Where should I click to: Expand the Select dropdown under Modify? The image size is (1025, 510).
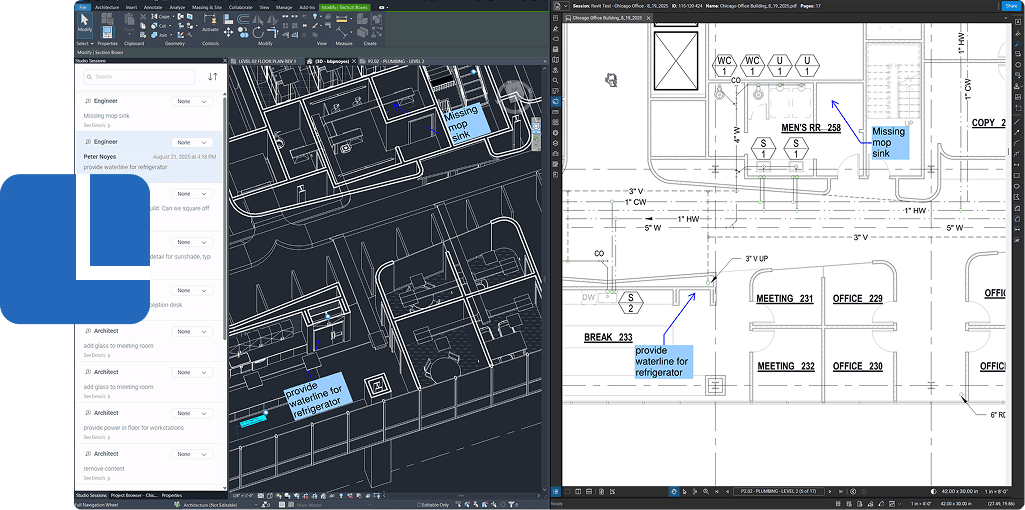point(84,43)
